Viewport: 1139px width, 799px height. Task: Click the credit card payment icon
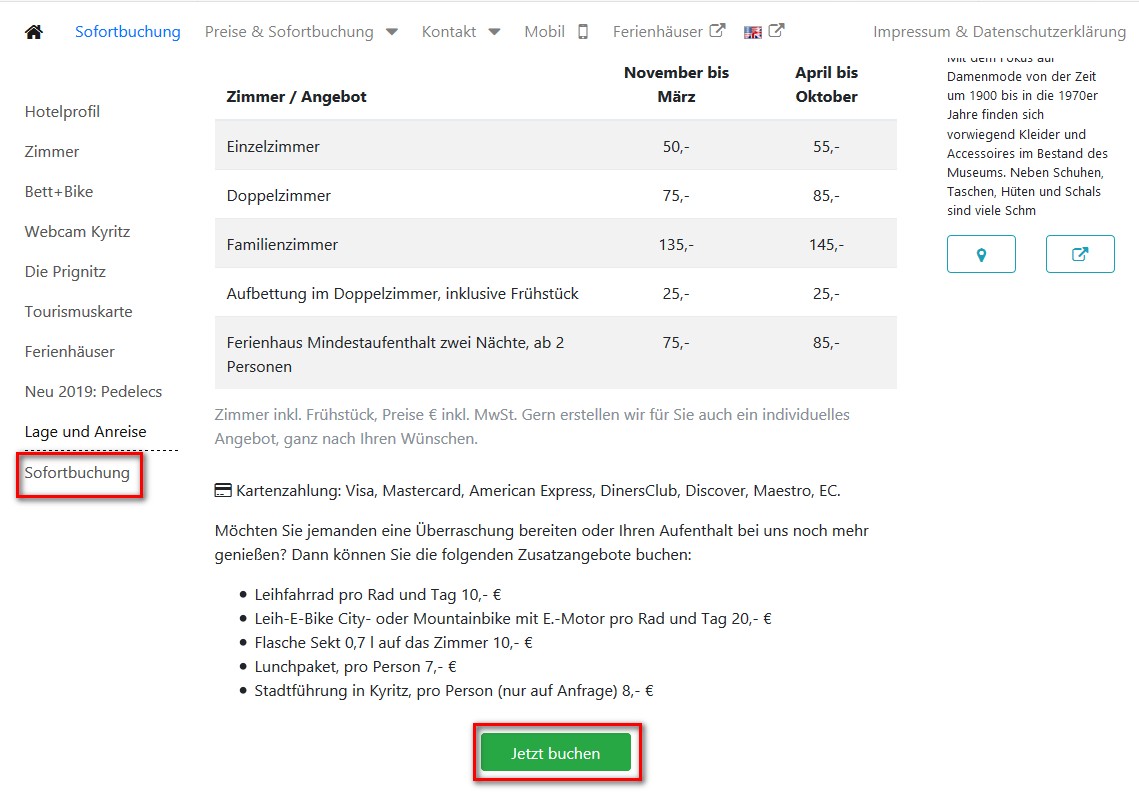pyautogui.click(x=220, y=489)
